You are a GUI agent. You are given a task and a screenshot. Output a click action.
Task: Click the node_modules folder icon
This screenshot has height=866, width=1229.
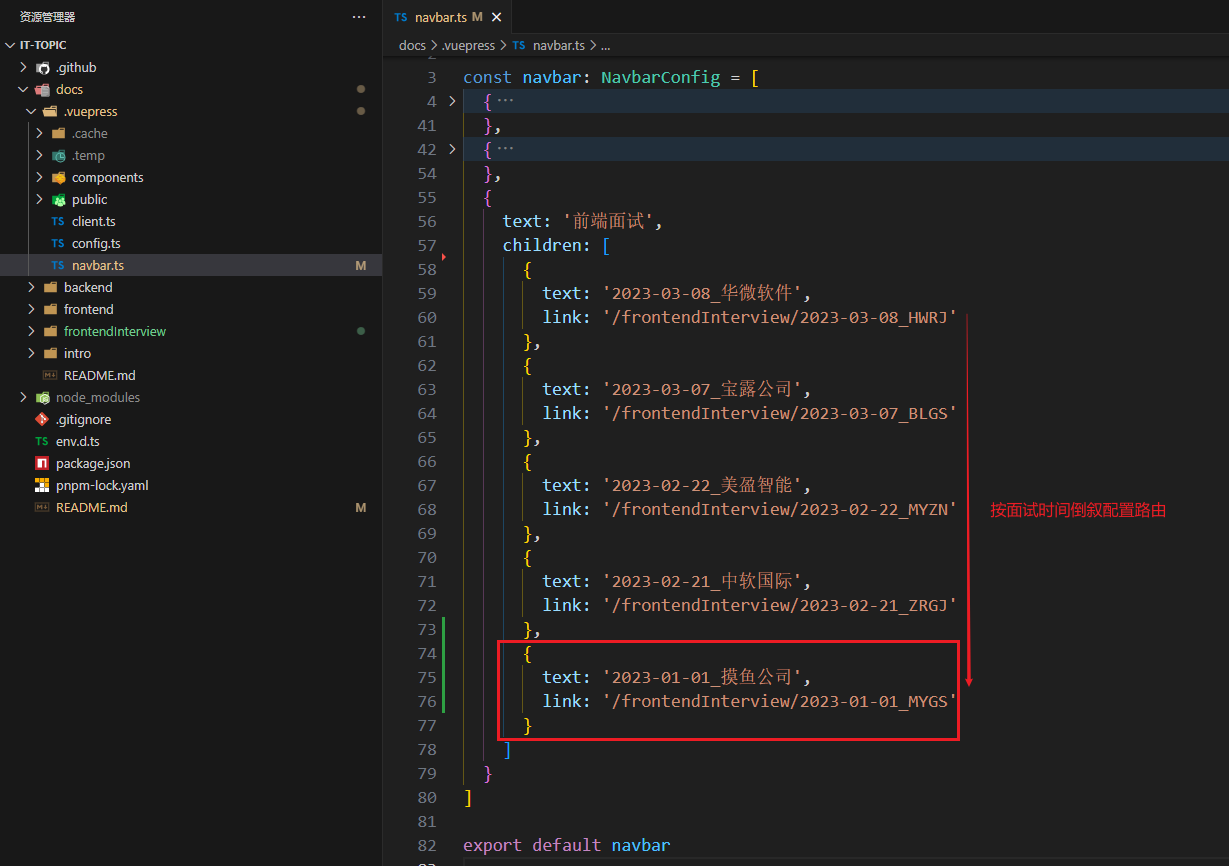(x=42, y=398)
